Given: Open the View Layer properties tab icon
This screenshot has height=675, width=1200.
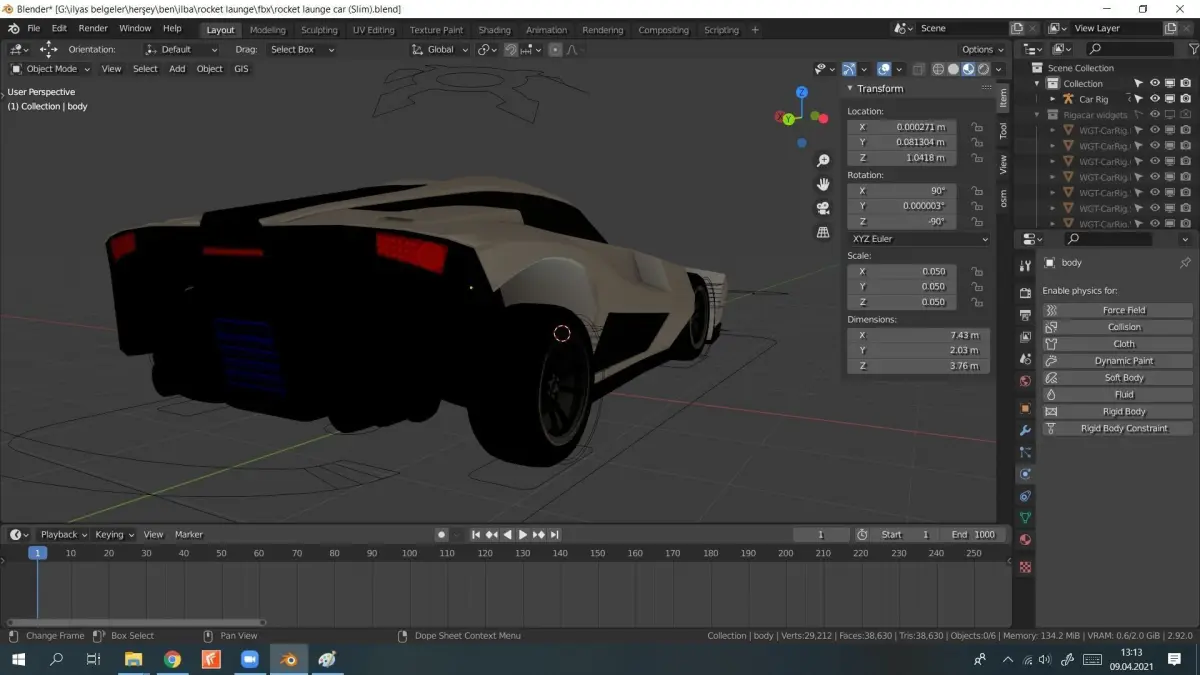Looking at the screenshot, I should click(x=1025, y=337).
